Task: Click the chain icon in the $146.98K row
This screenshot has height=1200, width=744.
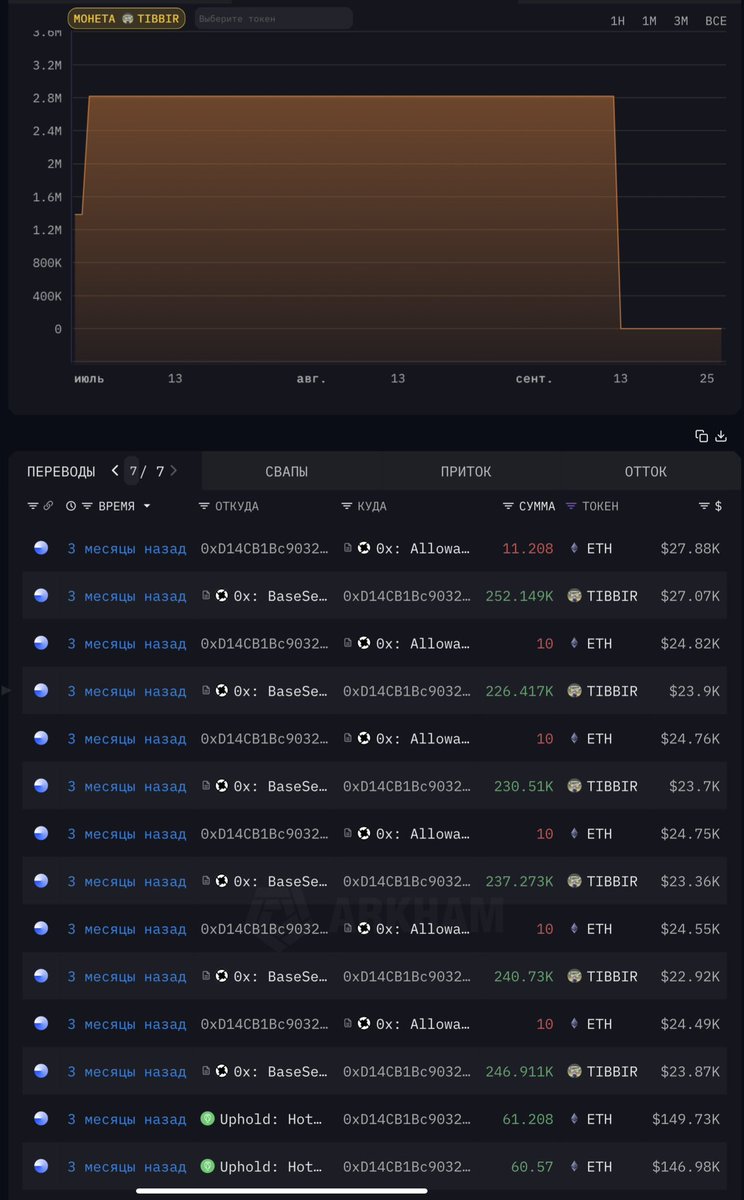Action: tap(41, 1166)
